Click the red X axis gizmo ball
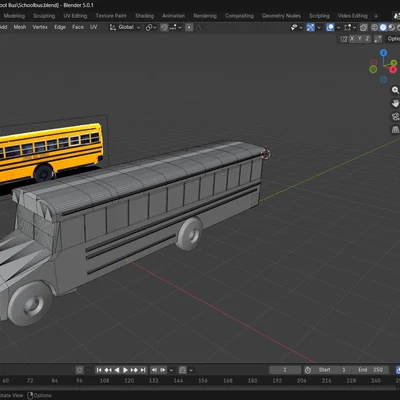Screen dimensions: 400x400 coord(393,69)
